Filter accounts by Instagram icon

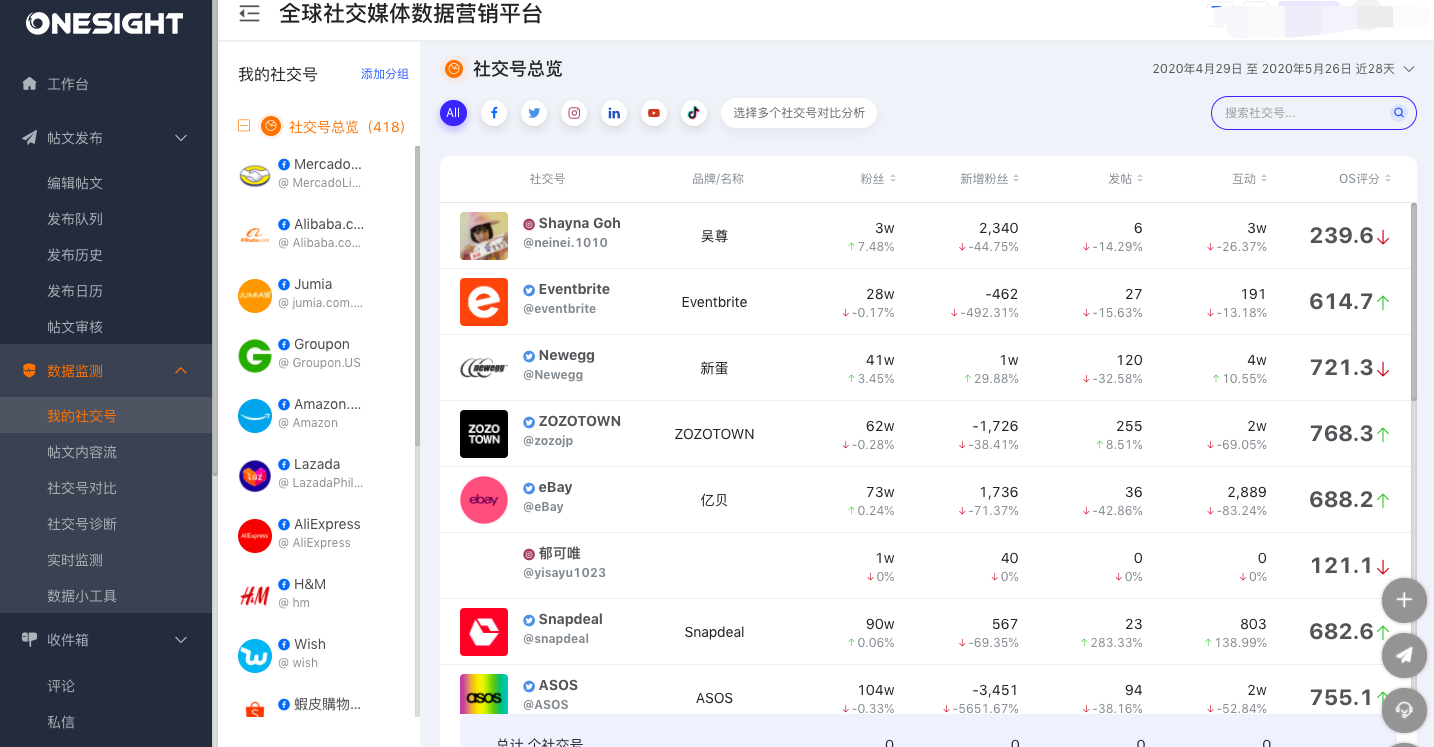tap(574, 113)
